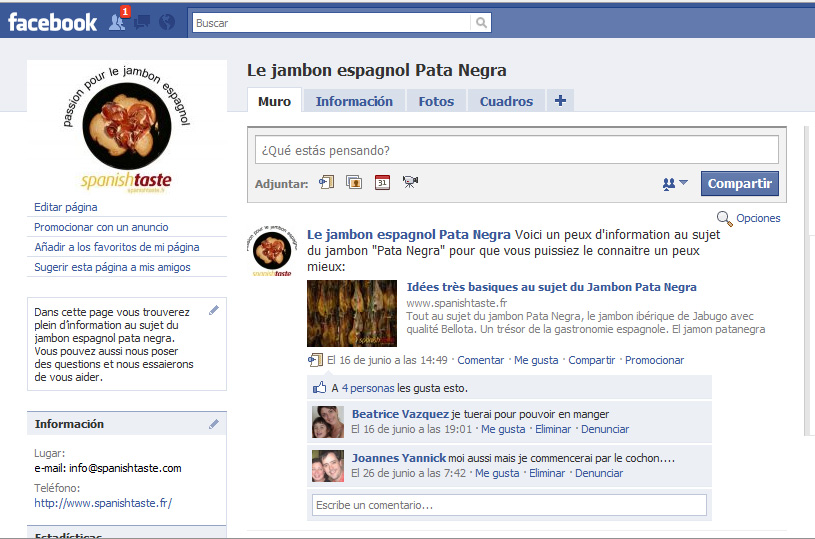
Task: Click Añadir a los favoritos de mi página
Action: (x=117, y=247)
